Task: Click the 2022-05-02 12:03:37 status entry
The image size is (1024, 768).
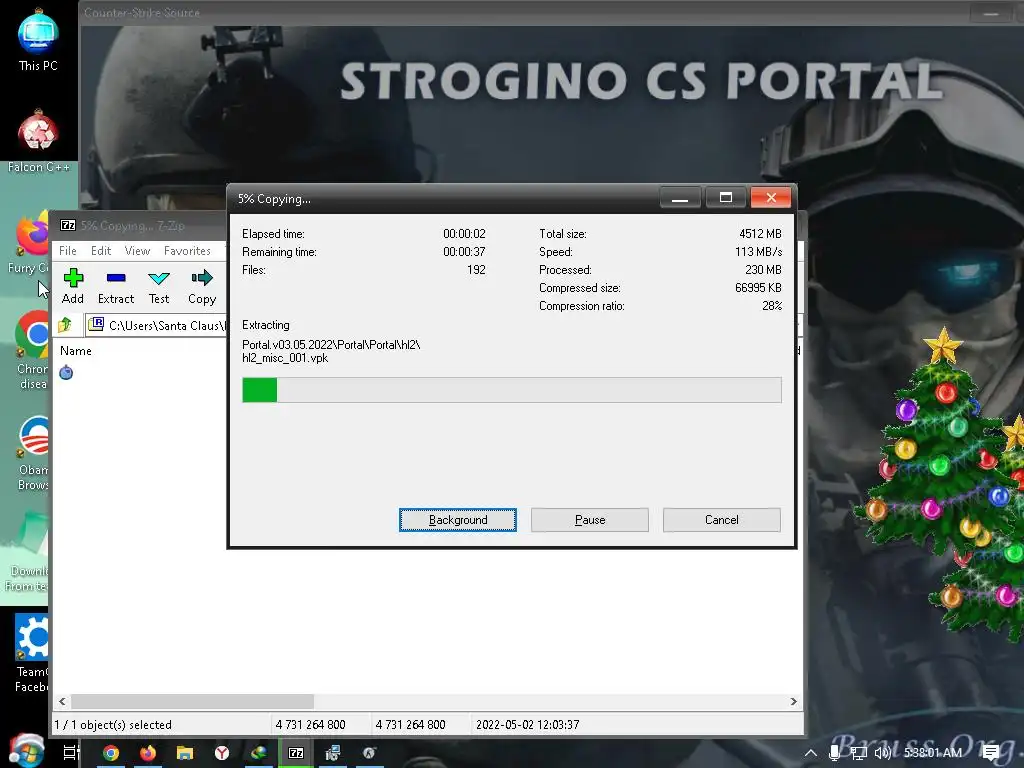Action: 528,724
